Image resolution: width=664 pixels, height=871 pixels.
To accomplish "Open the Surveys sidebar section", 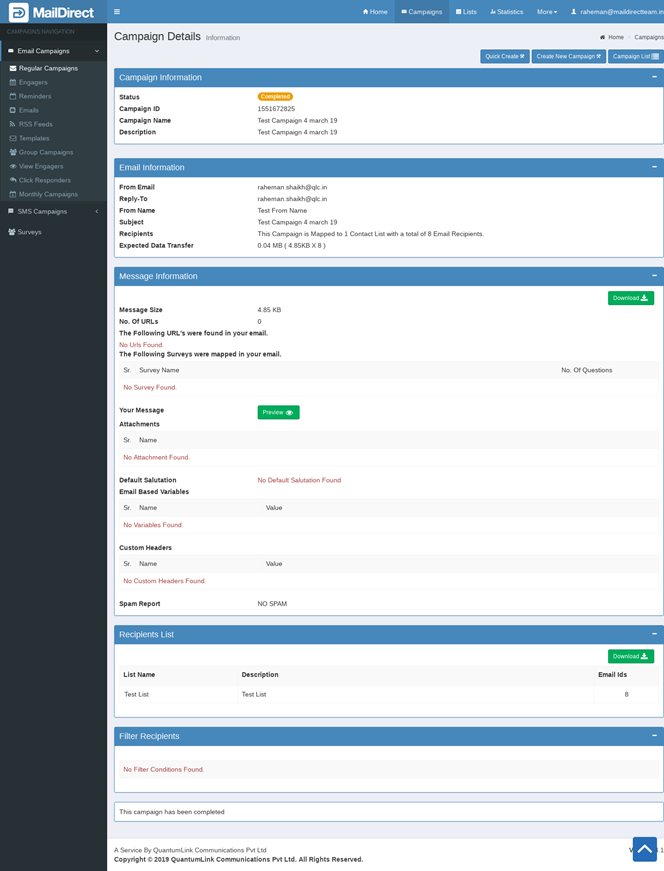I will click(29, 231).
